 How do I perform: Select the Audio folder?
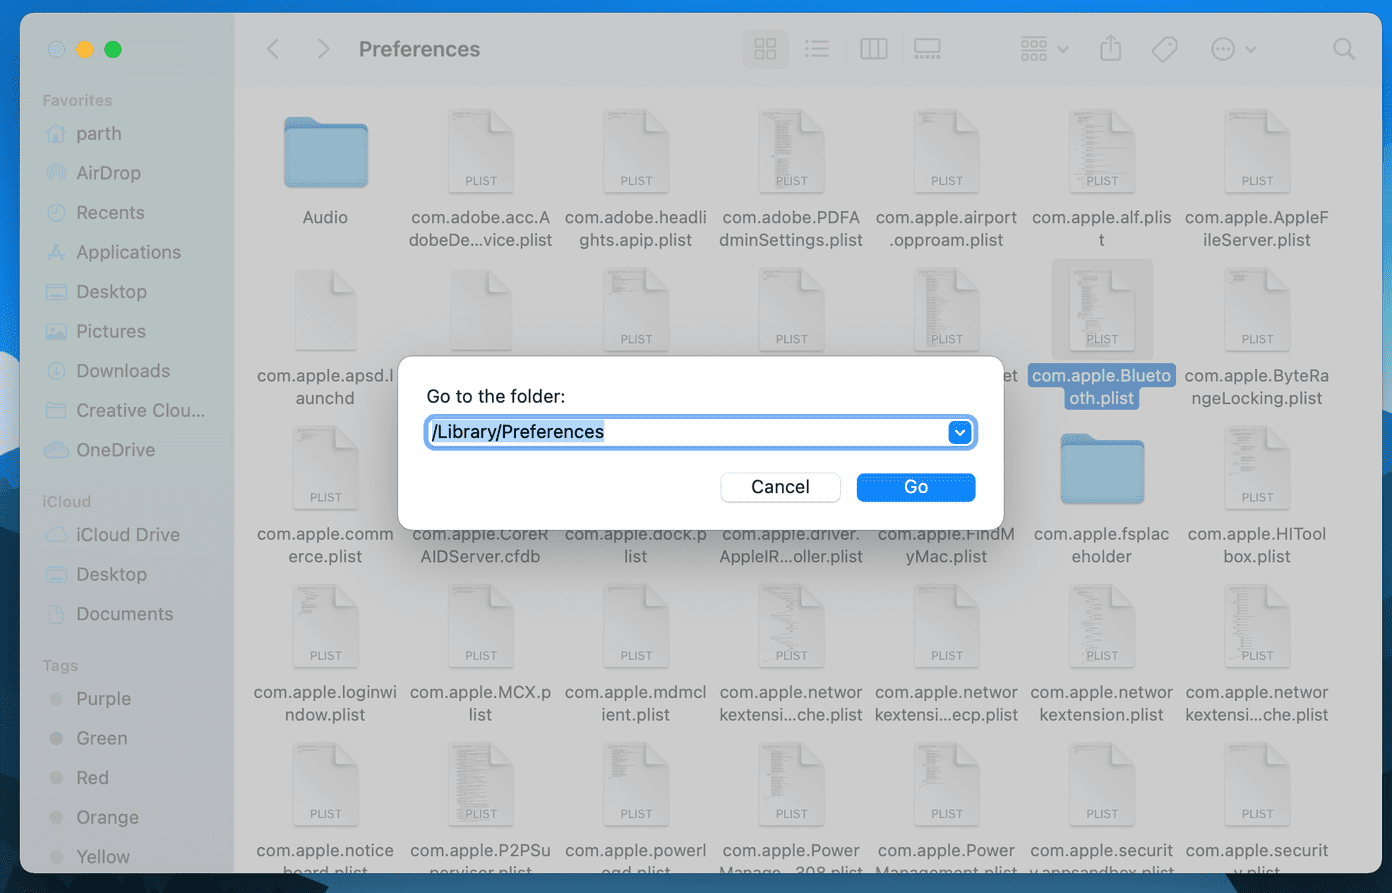pyautogui.click(x=325, y=169)
